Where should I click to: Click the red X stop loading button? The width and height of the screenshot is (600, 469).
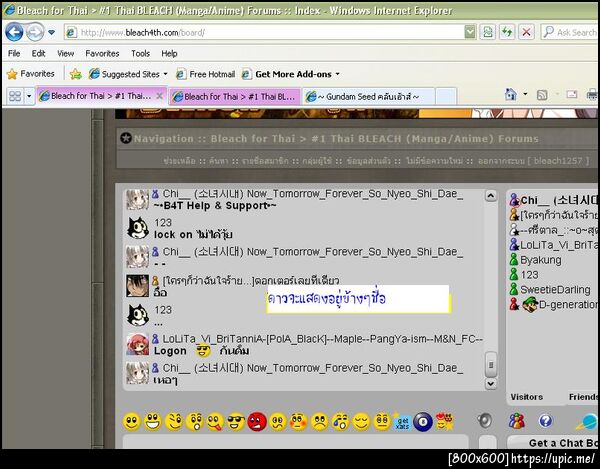pyautogui.click(x=526, y=33)
